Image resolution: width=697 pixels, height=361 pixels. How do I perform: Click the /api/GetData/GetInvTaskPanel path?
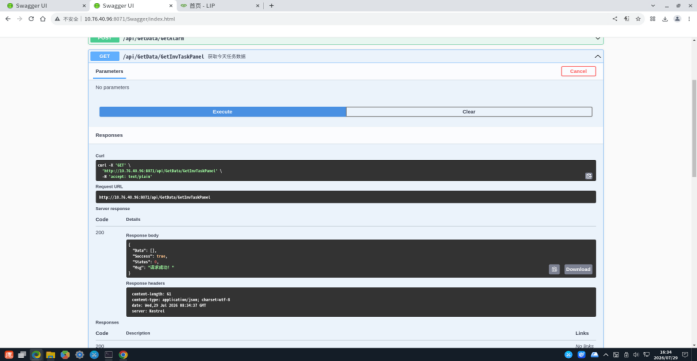(x=164, y=56)
